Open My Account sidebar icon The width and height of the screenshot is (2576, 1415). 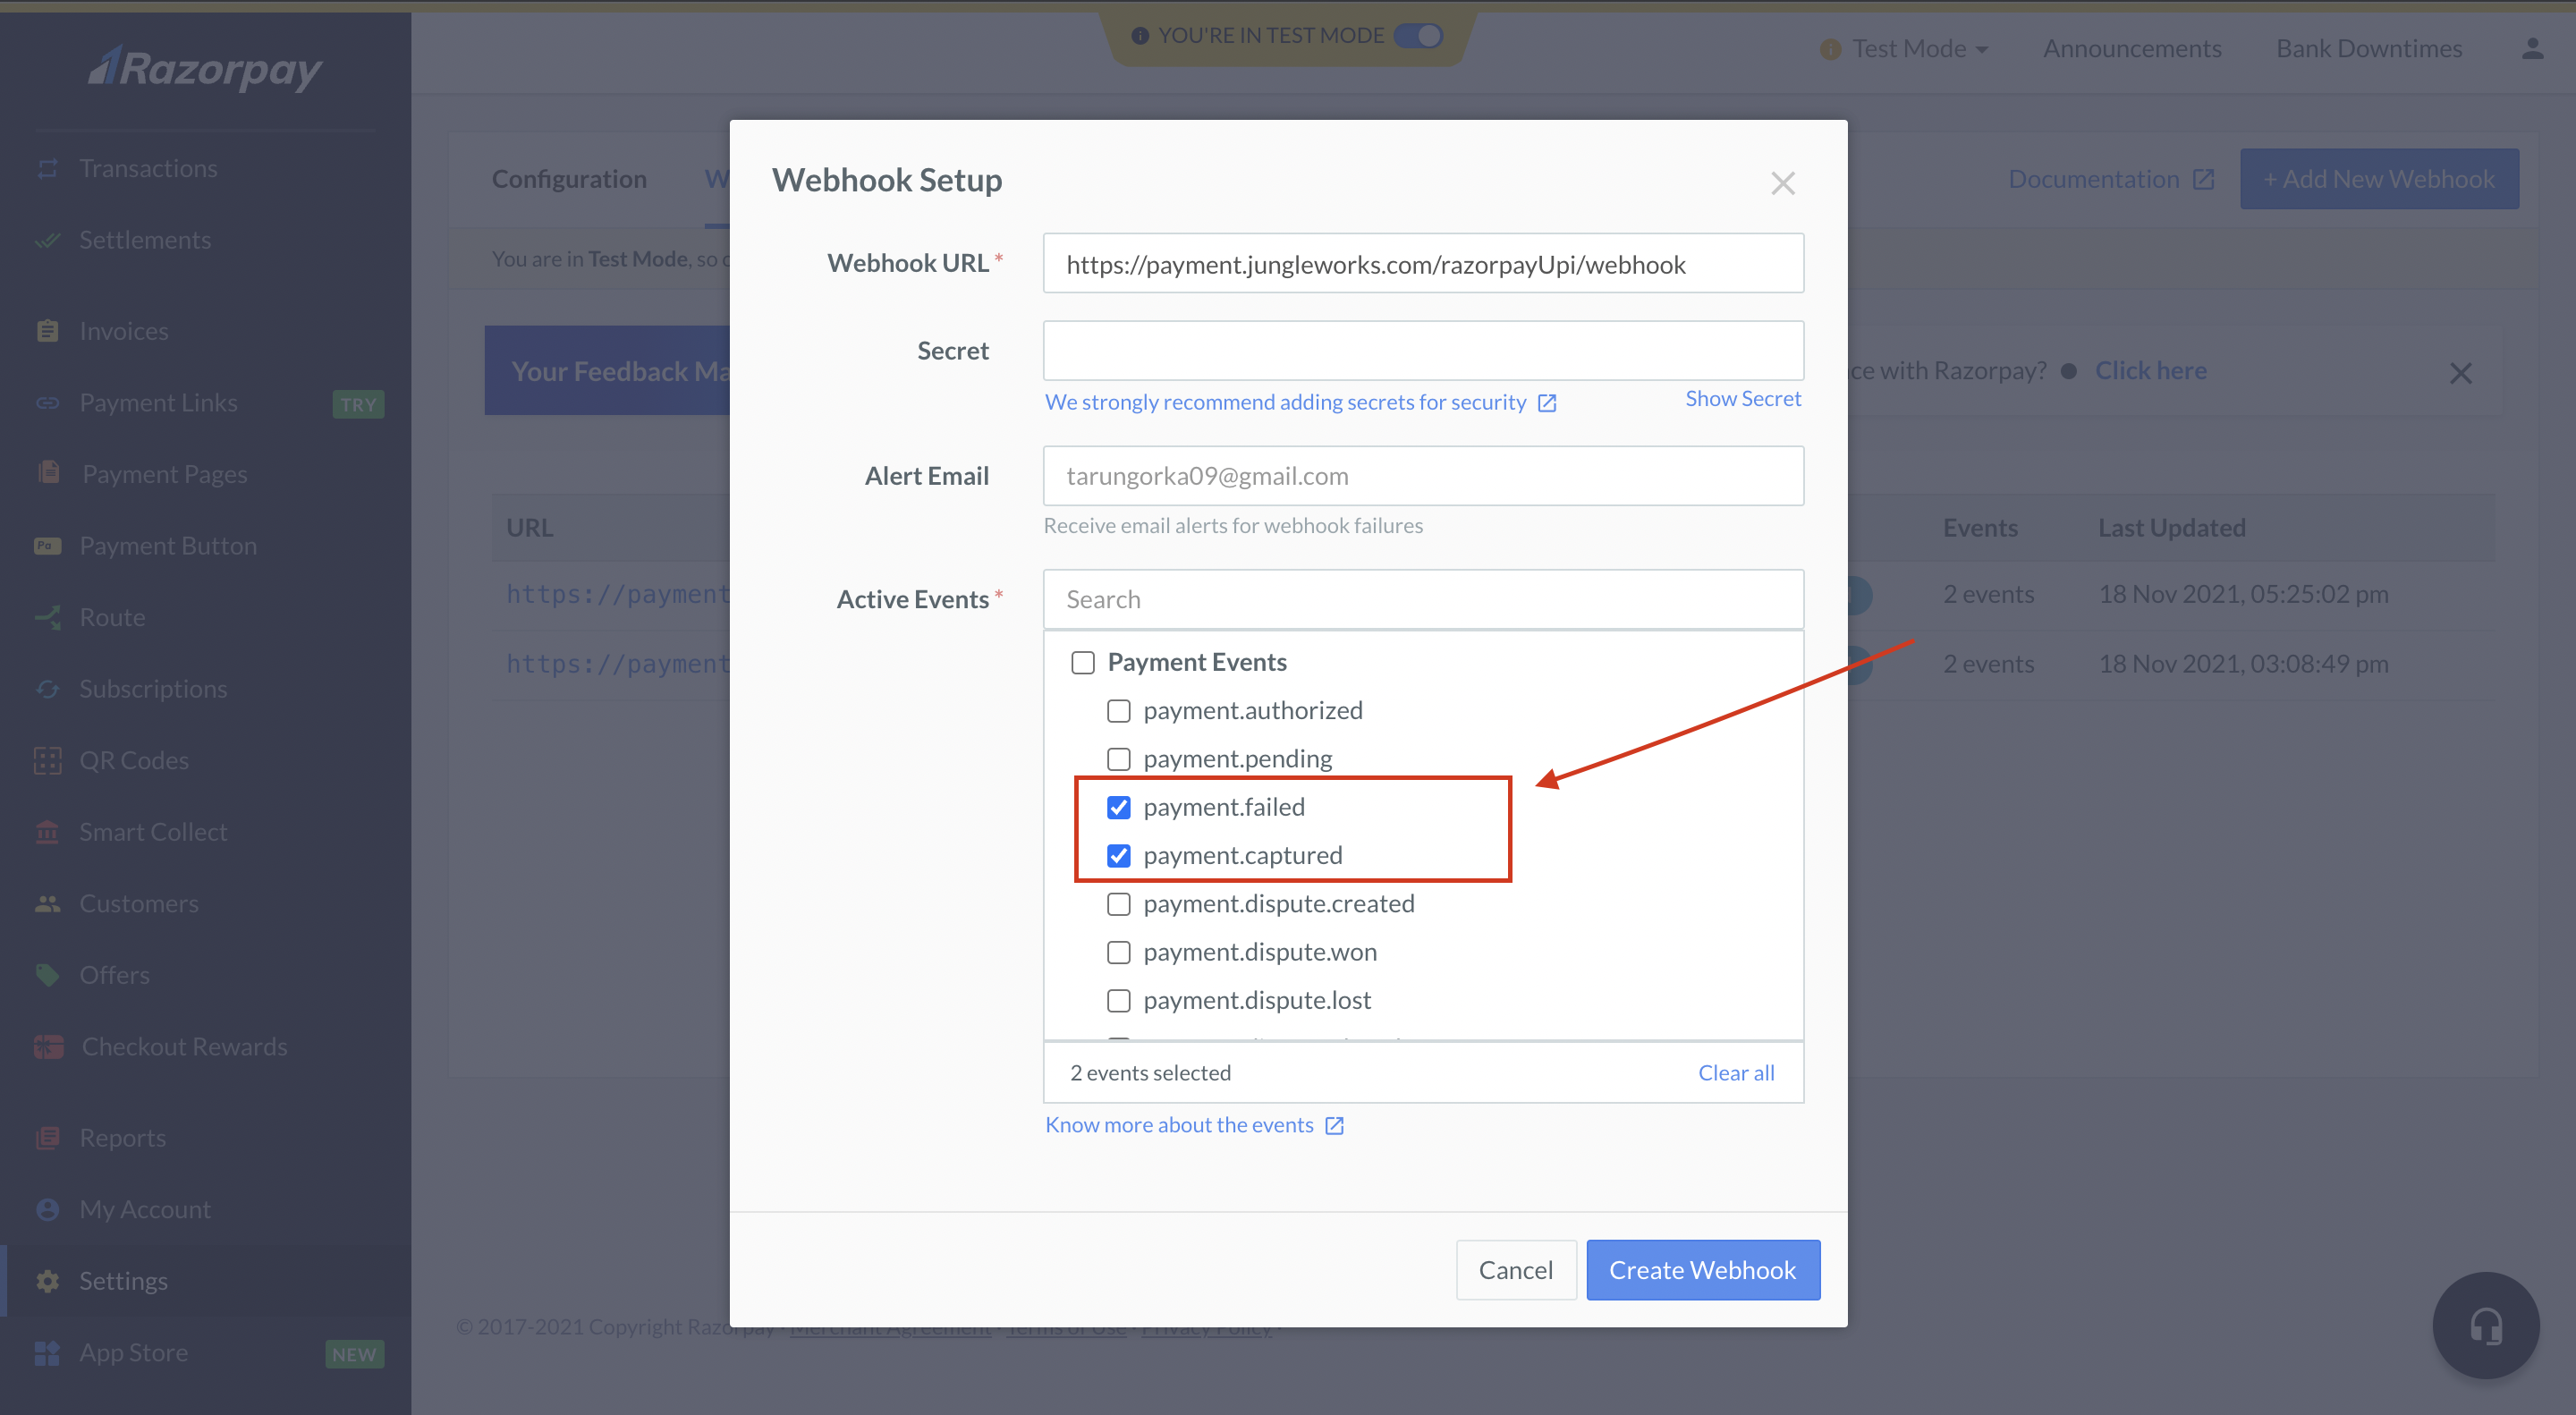(47, 1209)
